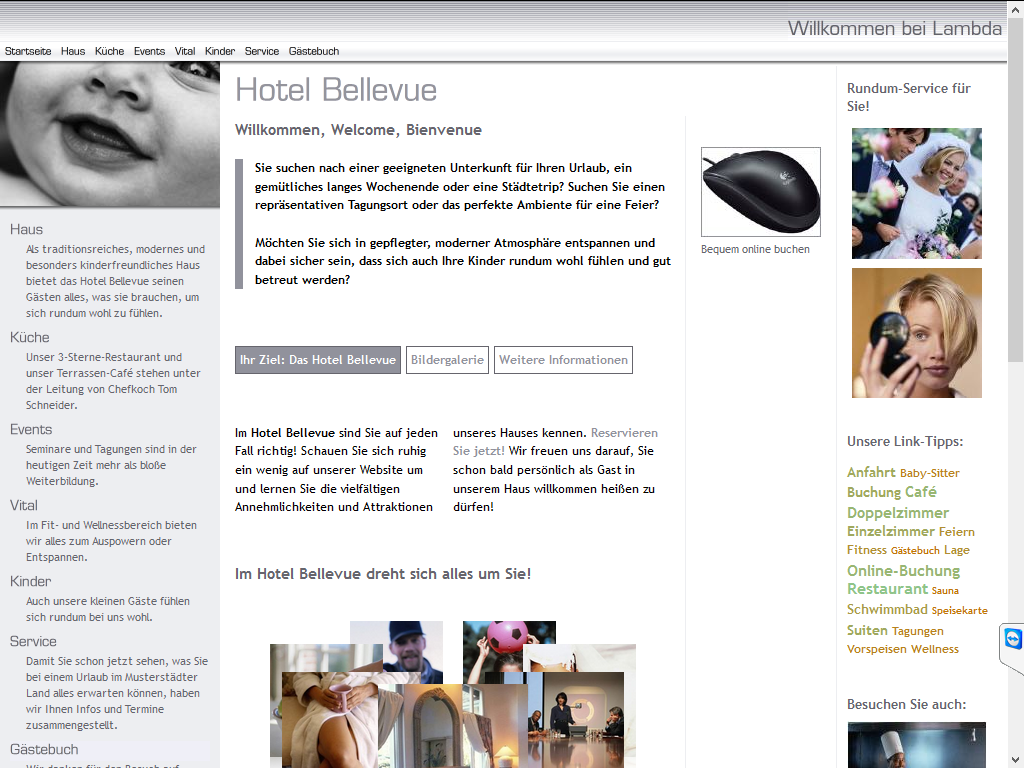Click the 'Unsere Link-Tipps:' heading

(905, 441)
